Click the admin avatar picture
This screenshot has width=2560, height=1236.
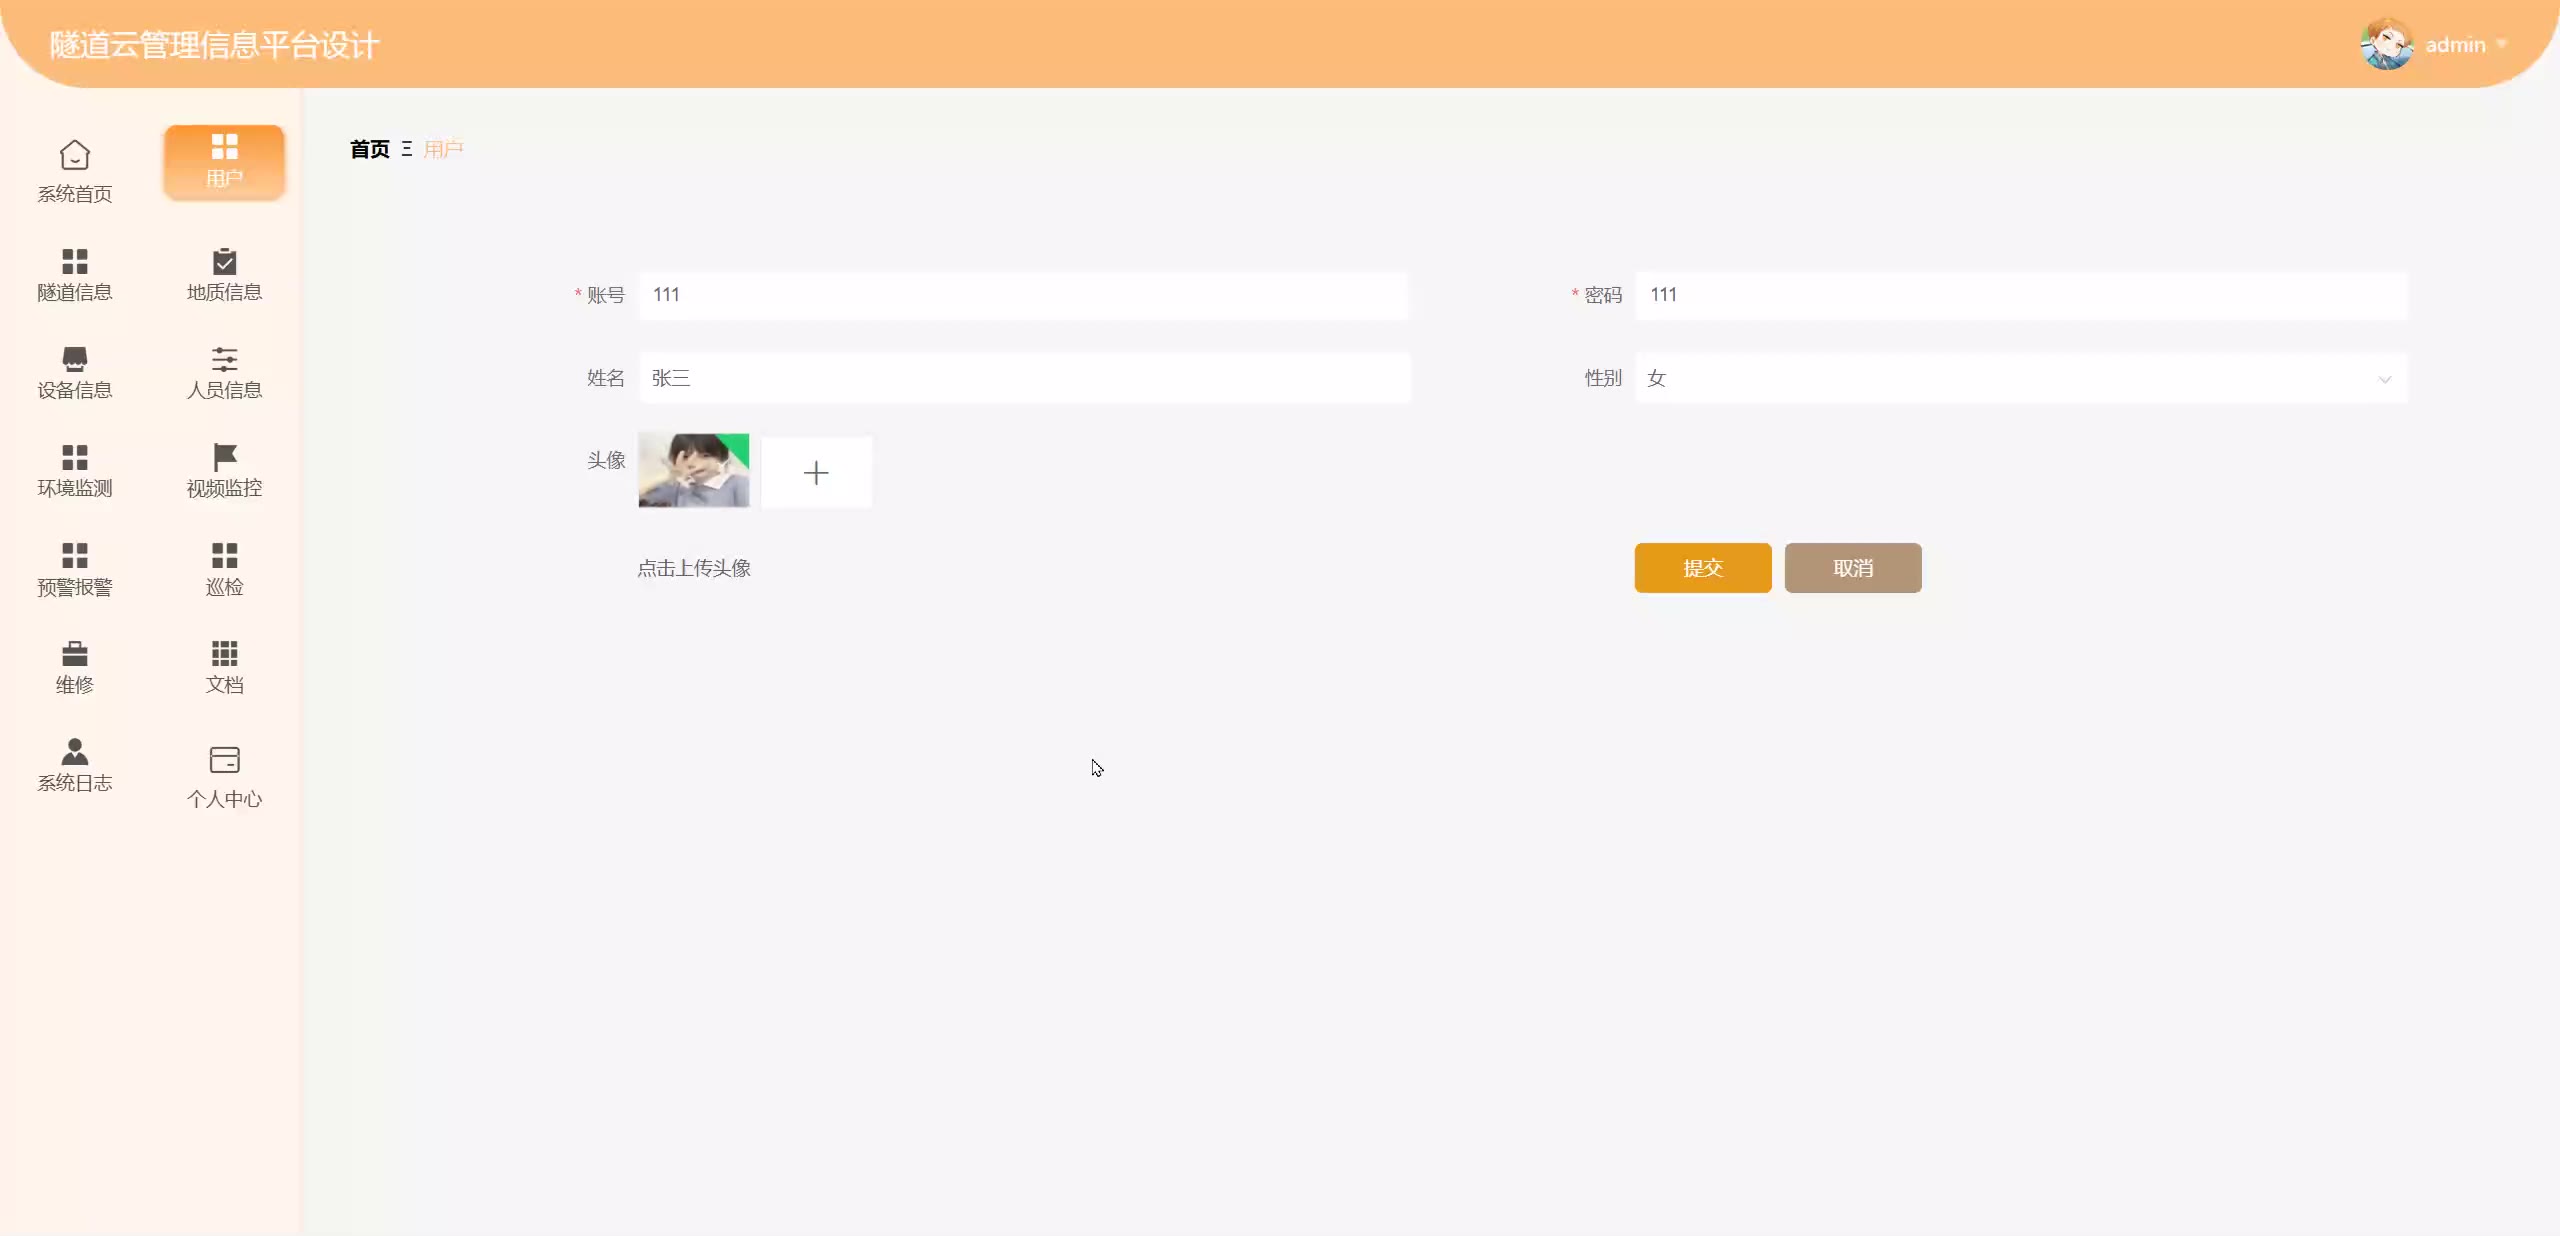(2386, 45)
